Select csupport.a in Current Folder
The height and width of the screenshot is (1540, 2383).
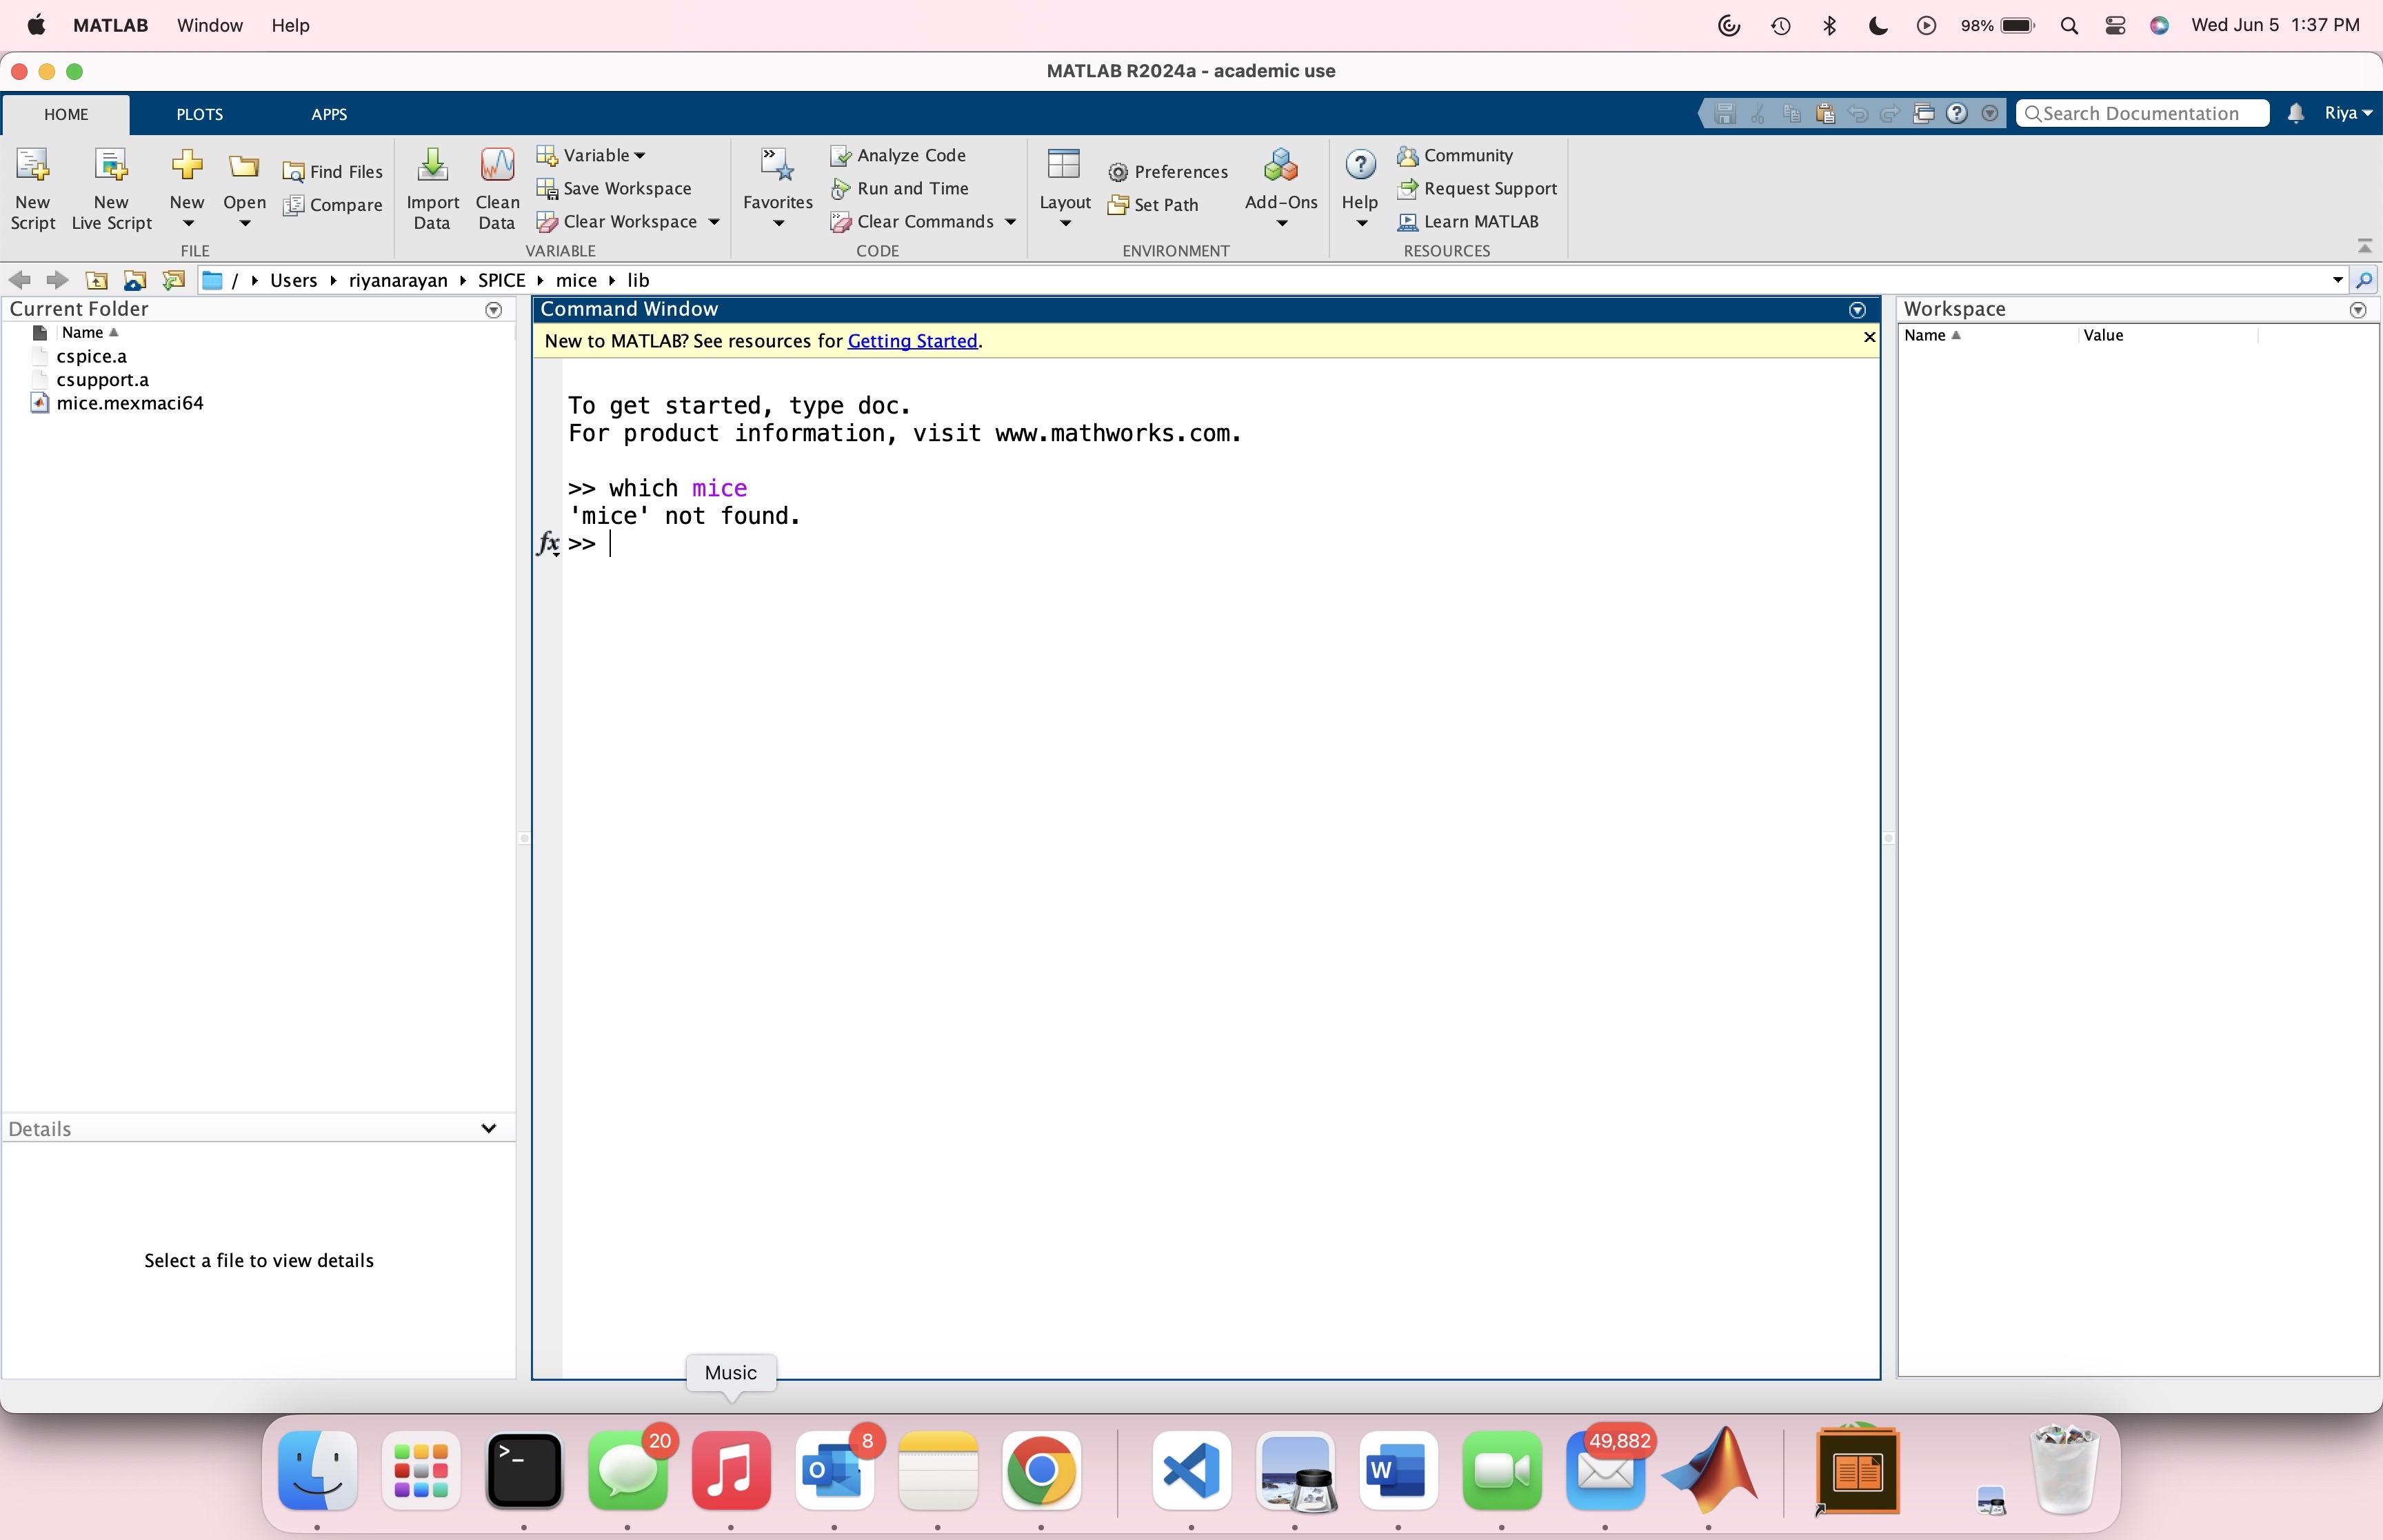click(x=102, y=380)
